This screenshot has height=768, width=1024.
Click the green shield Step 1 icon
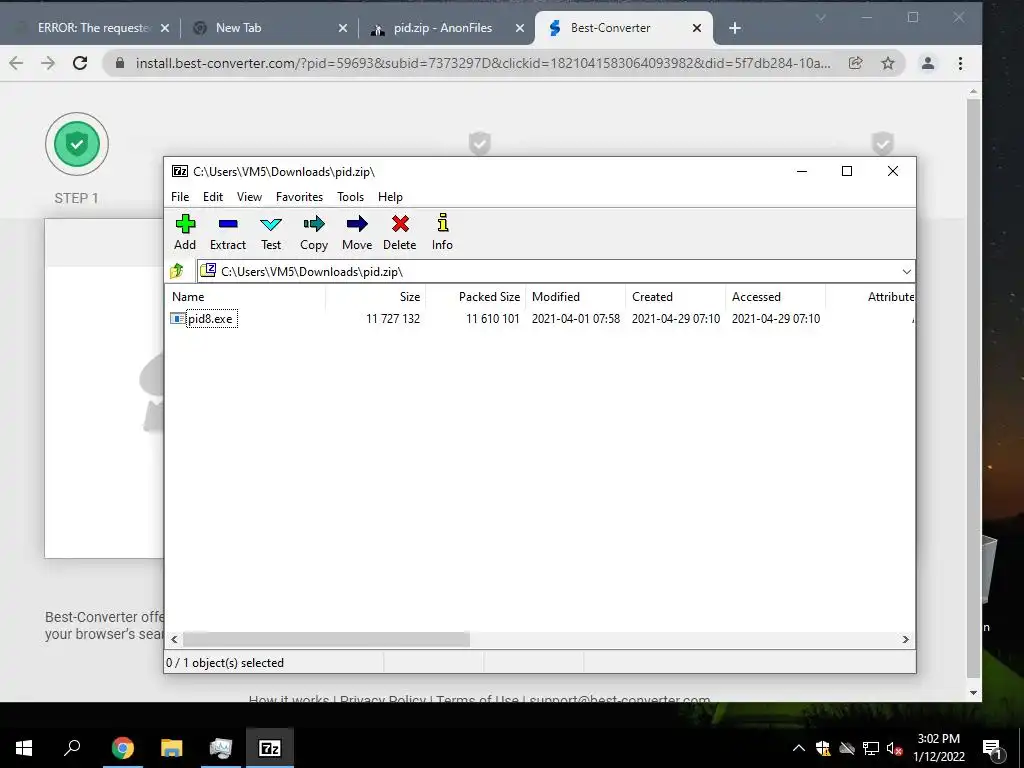coord(77,144)
